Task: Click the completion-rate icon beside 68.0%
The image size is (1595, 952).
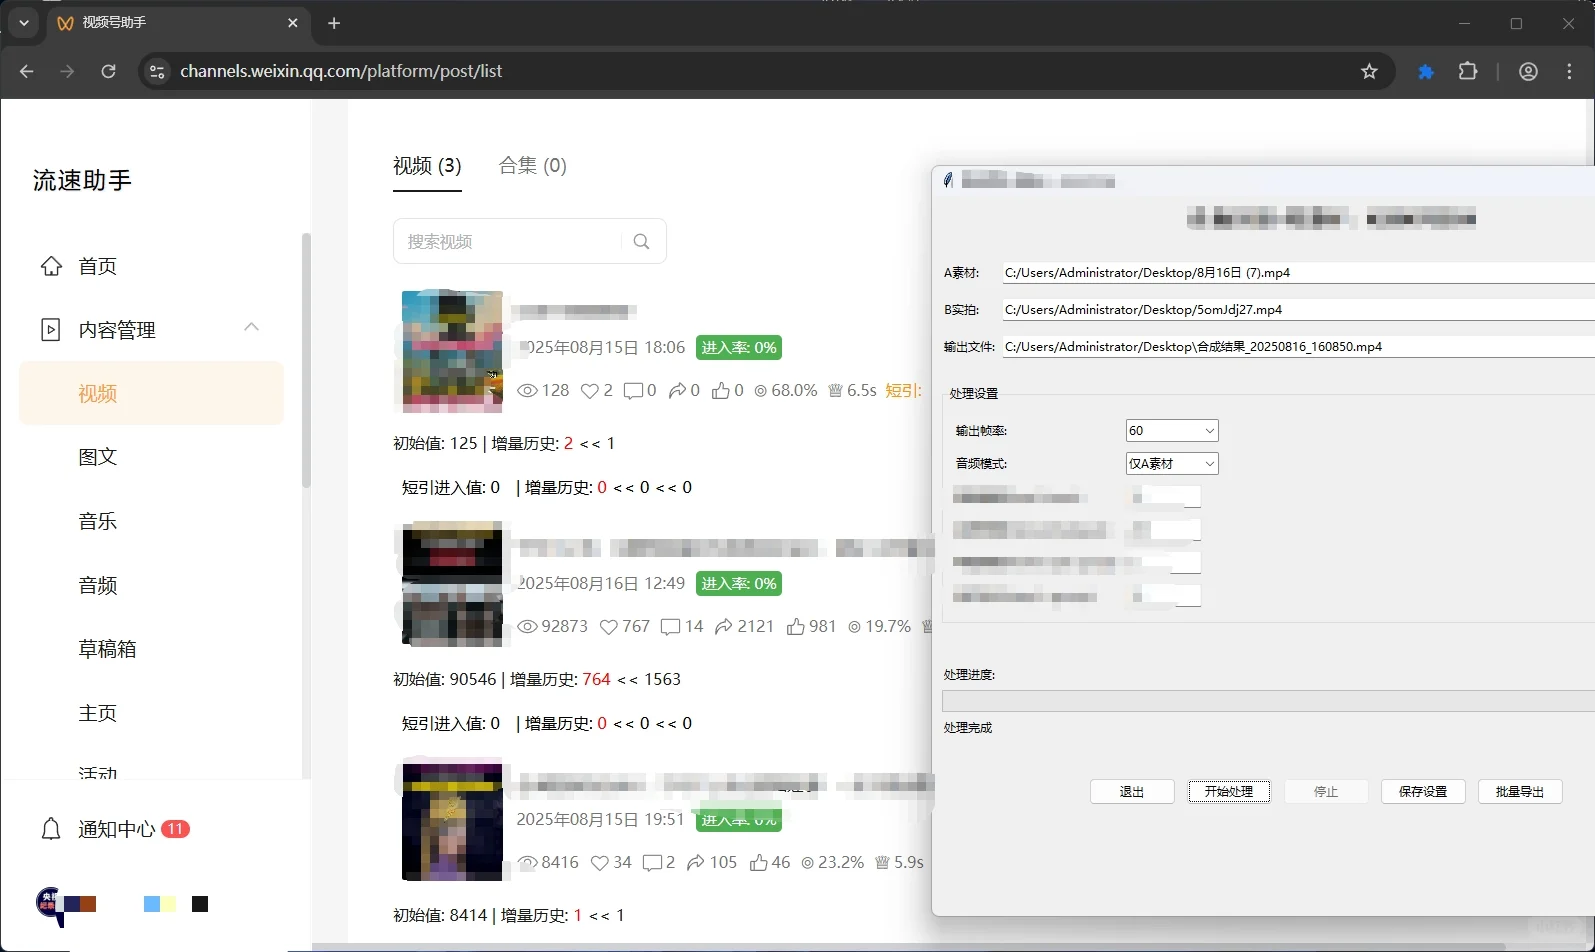Action: pos(761,390)
